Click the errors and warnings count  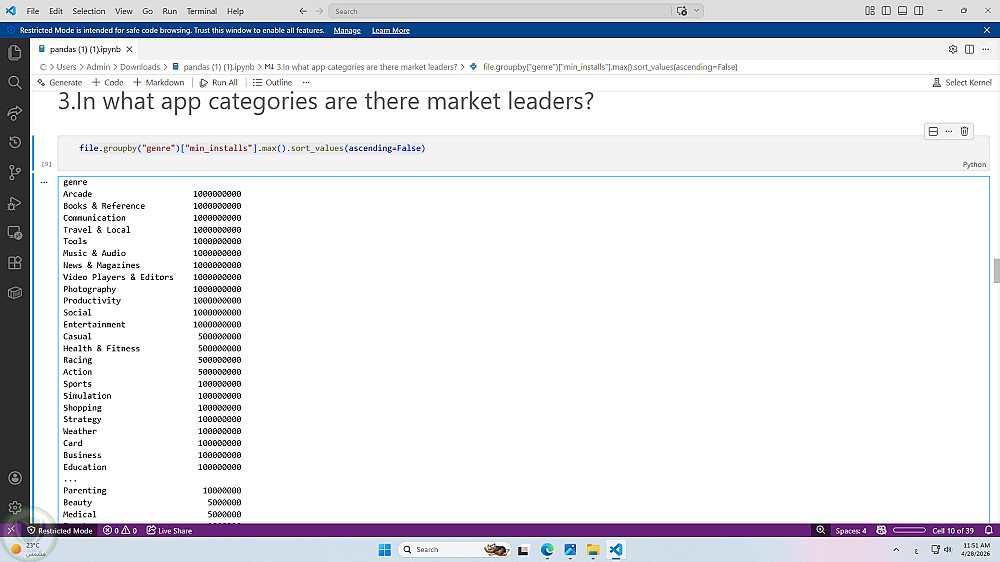[120, 530]
